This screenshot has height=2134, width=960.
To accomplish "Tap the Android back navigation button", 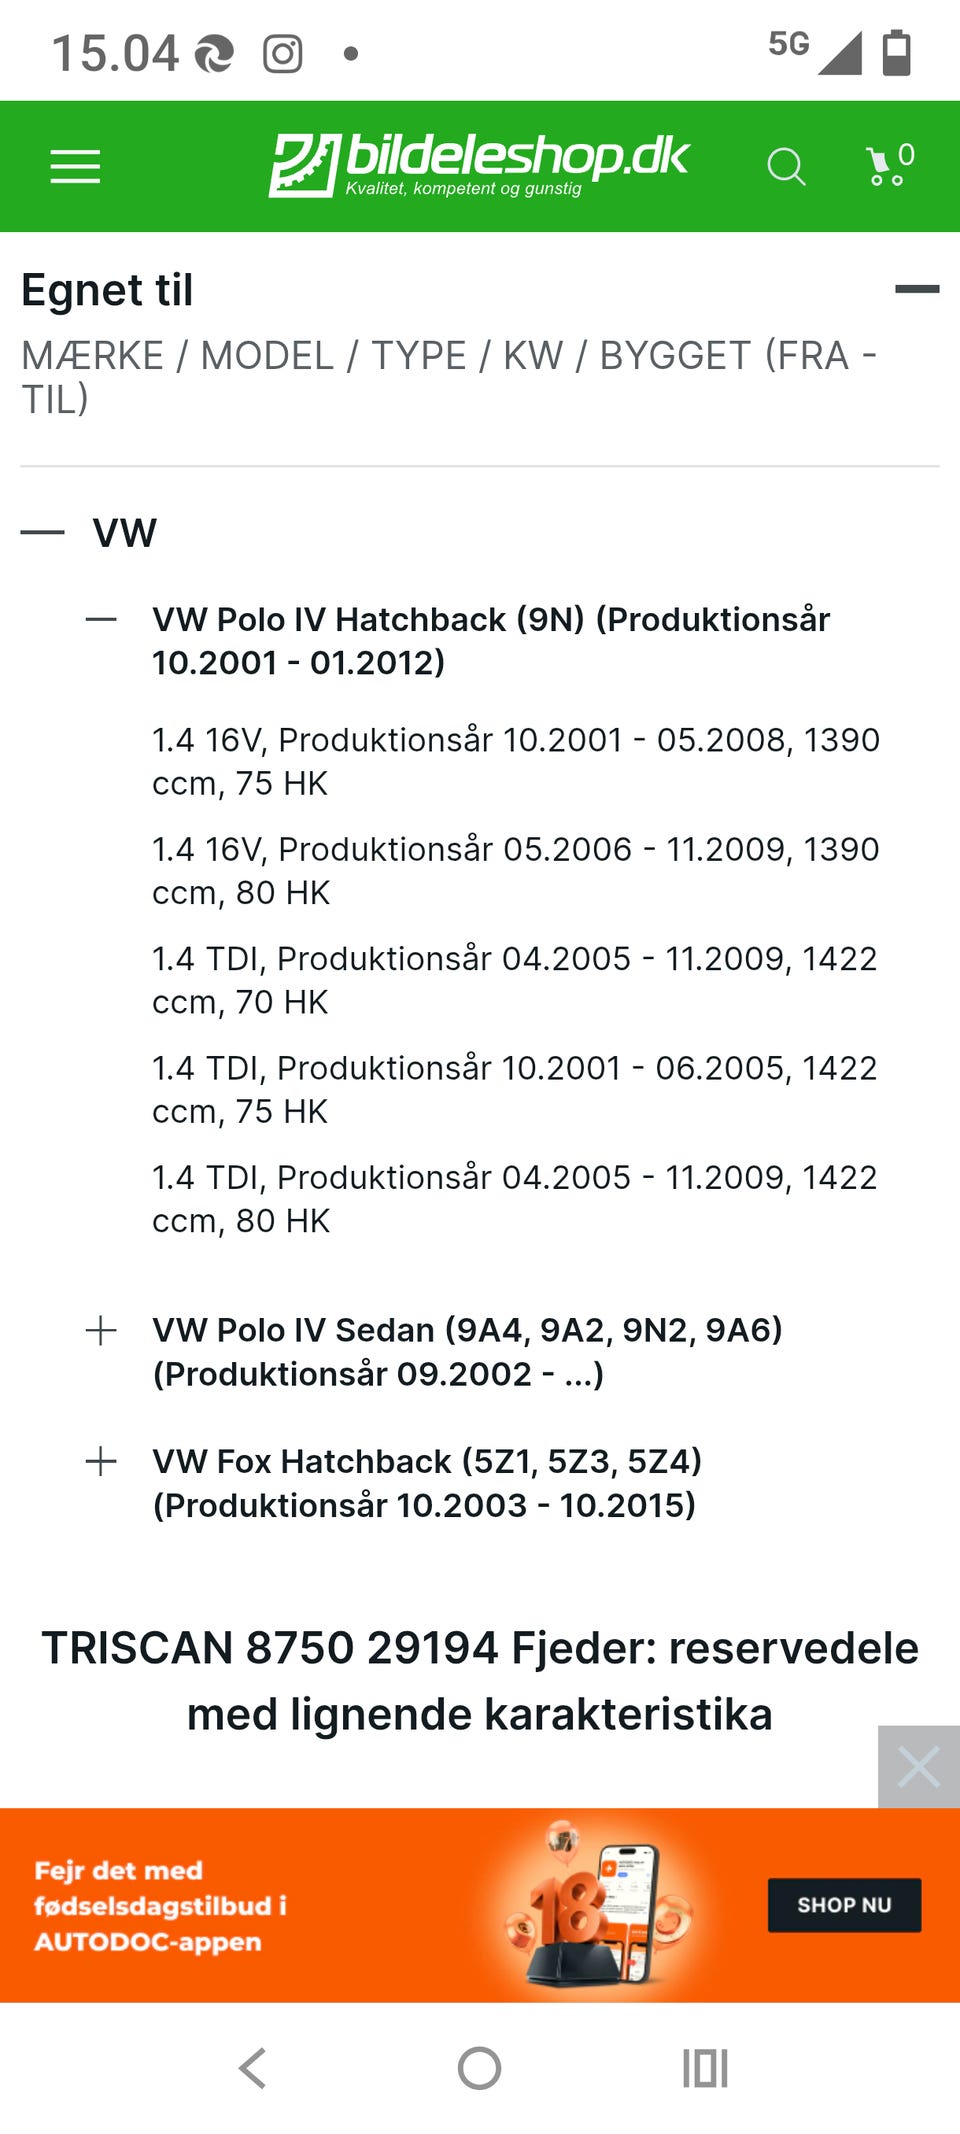I will (x=253, y=2068).
